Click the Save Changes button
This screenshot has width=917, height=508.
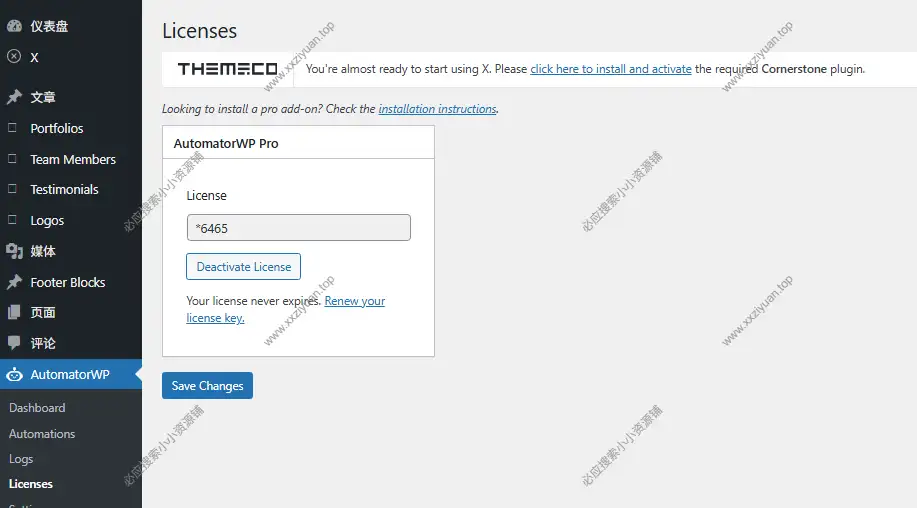tap(207, 386)
